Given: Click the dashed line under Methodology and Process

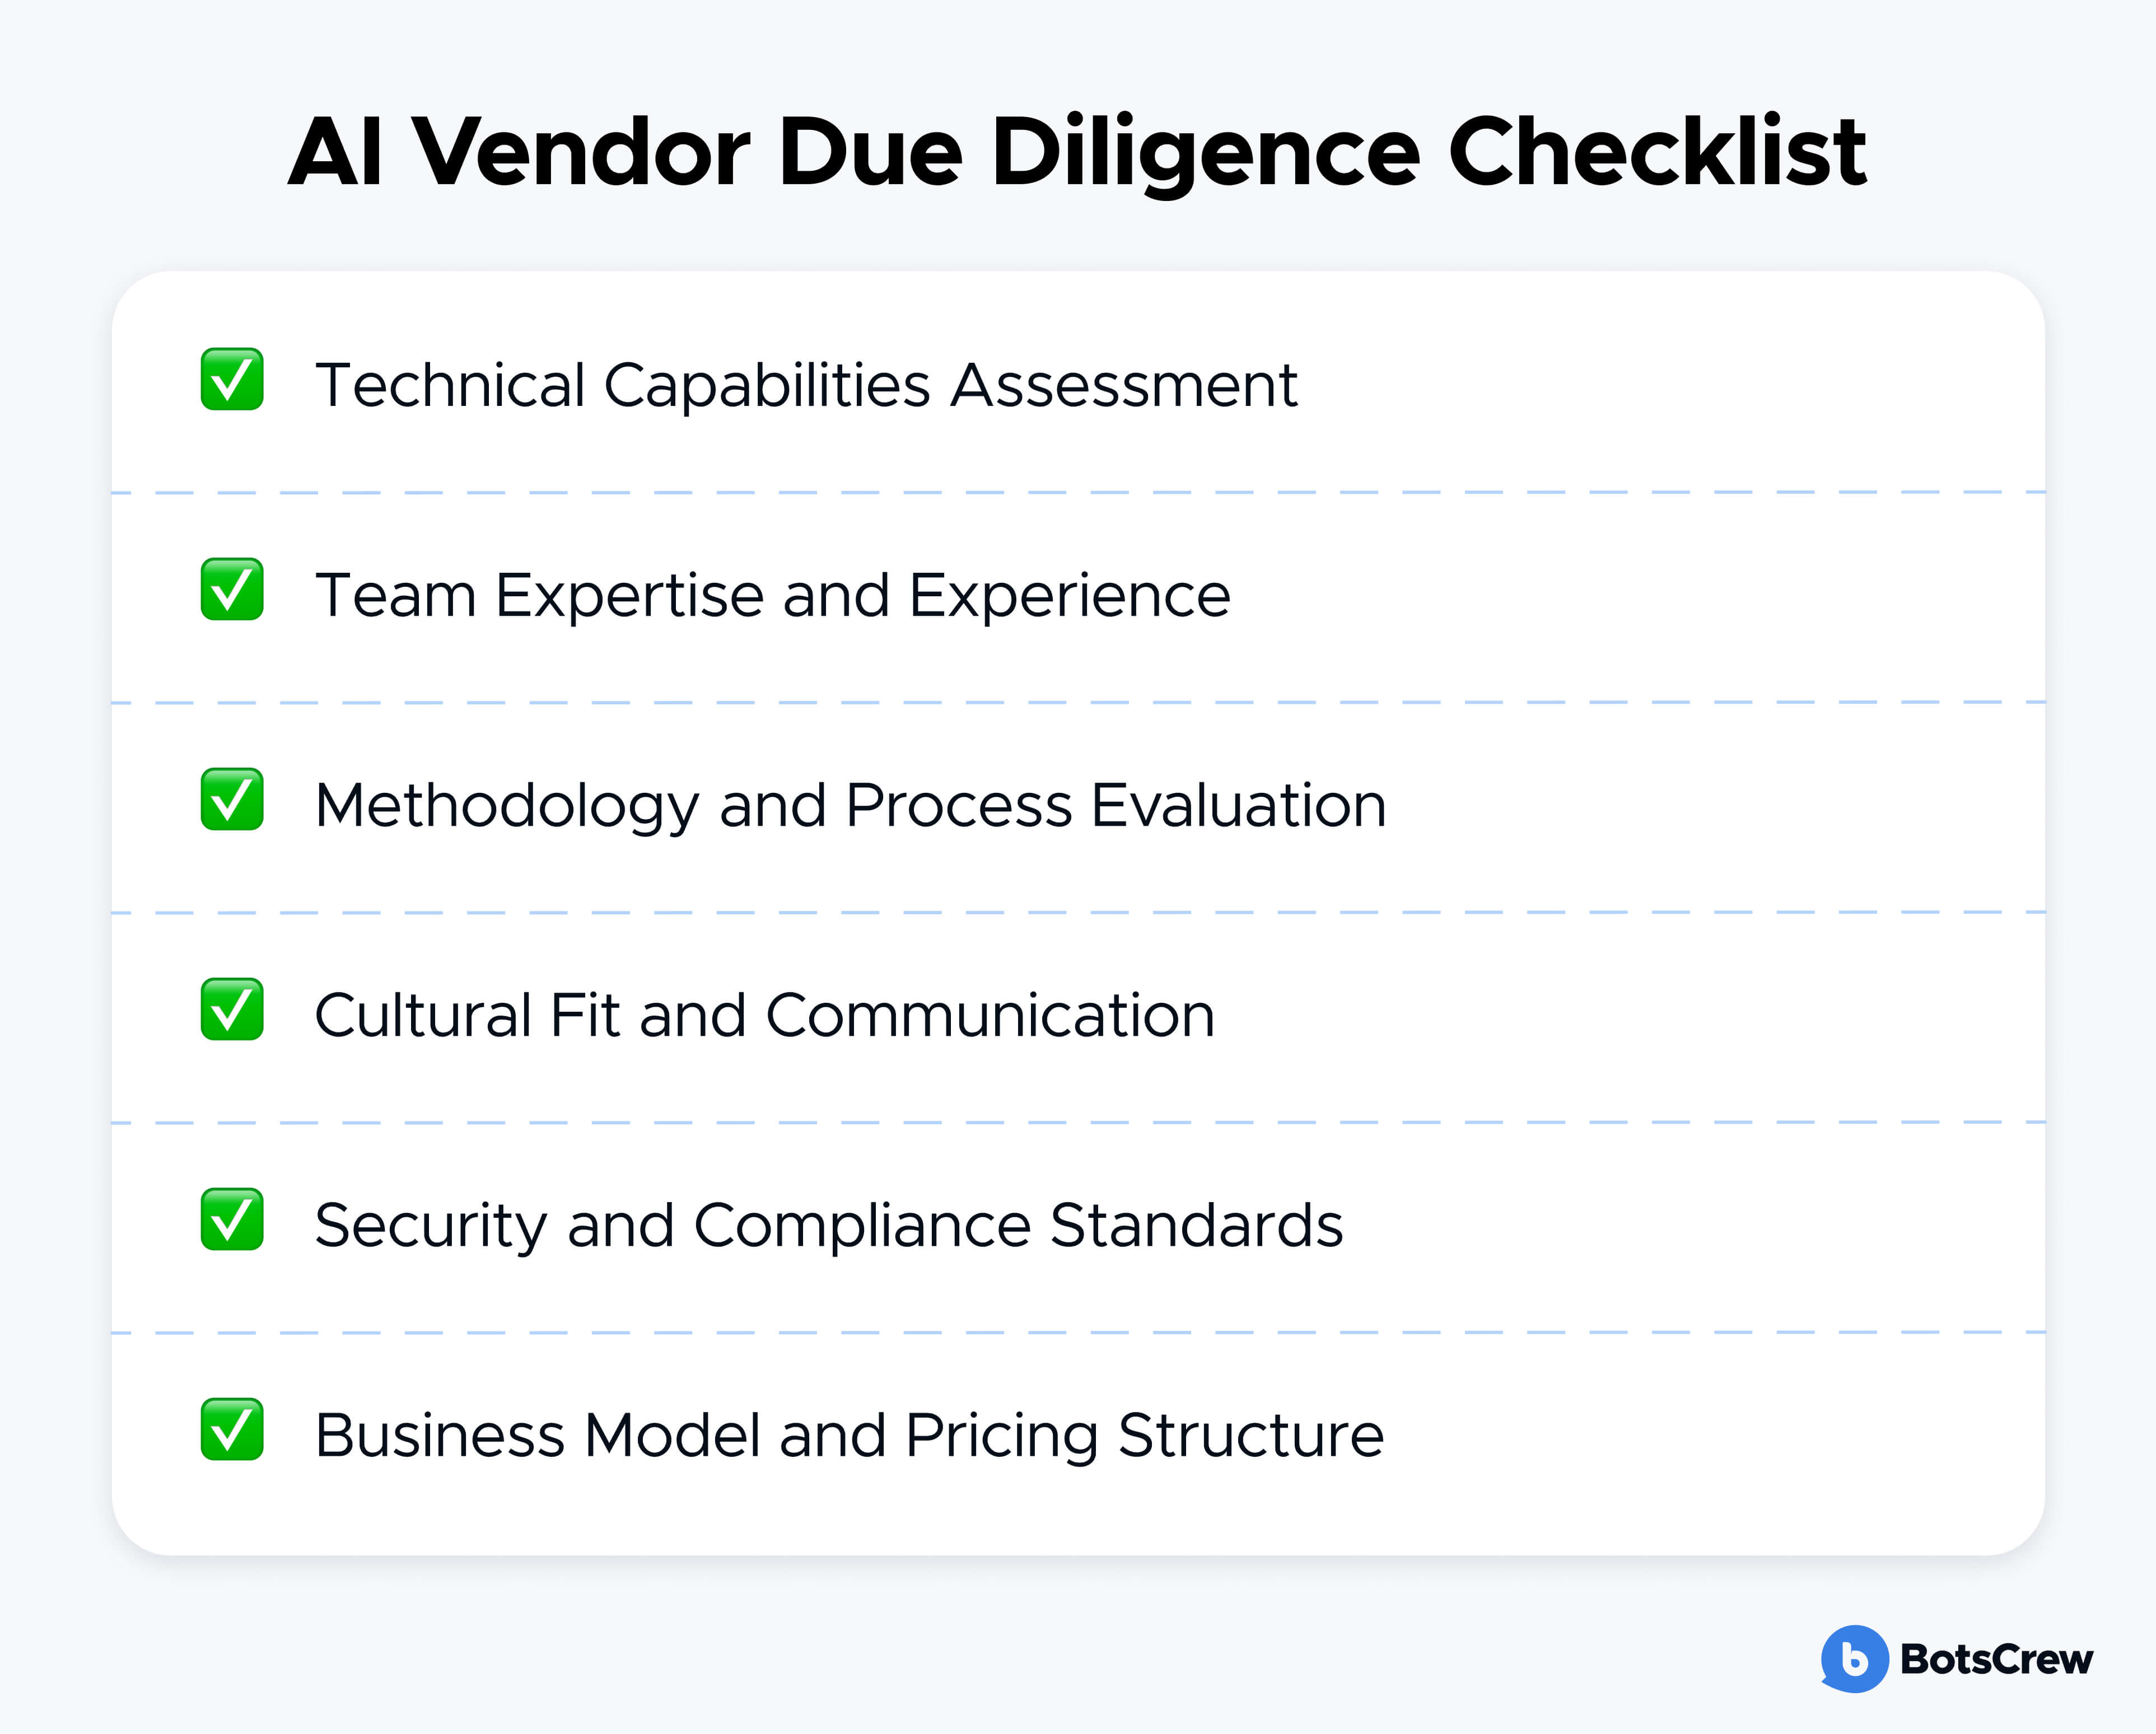Looking at the screenshot, I should [1078, 913].
